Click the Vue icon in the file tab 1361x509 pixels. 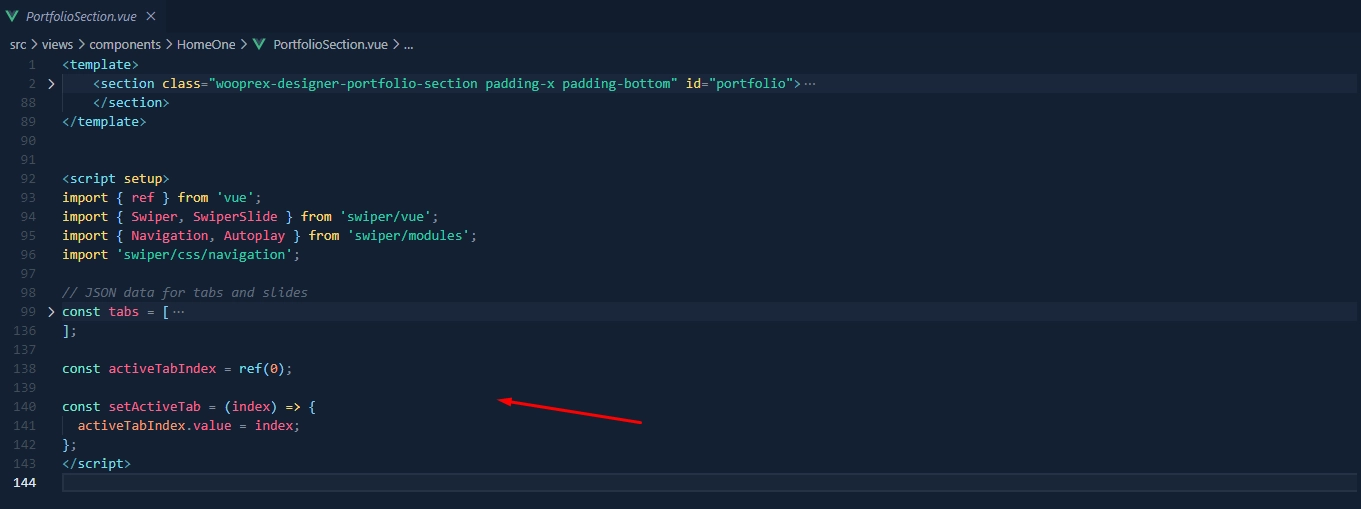point(12,16)
